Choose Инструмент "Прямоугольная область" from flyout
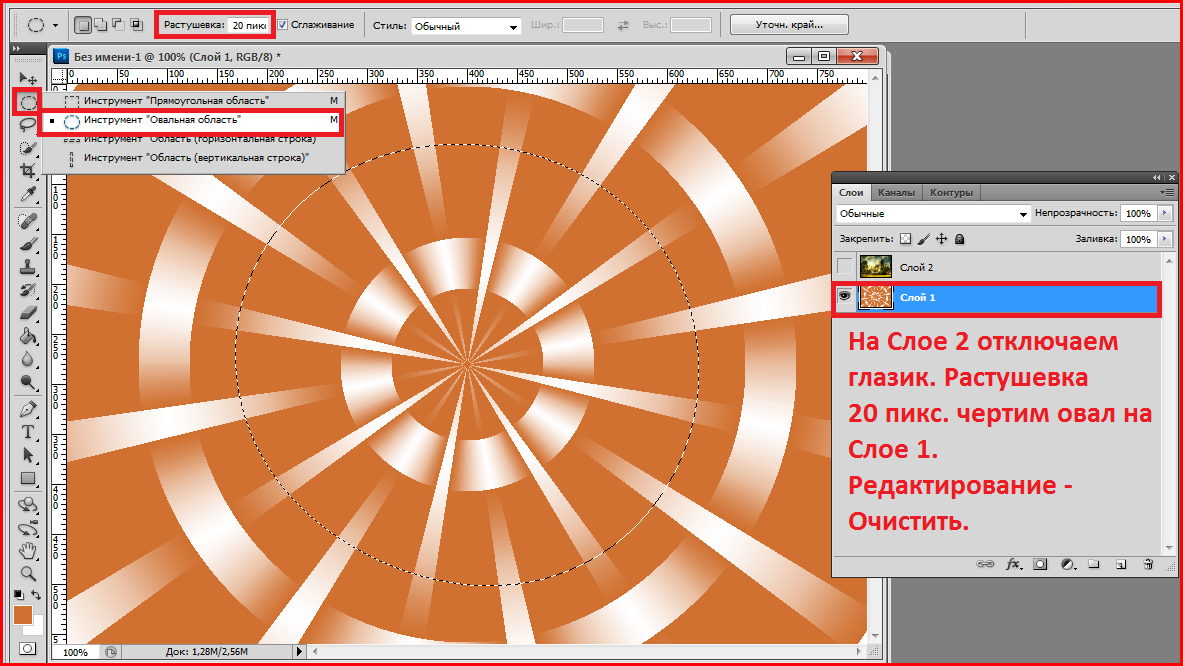1183x666 pixels. (192, 100)
